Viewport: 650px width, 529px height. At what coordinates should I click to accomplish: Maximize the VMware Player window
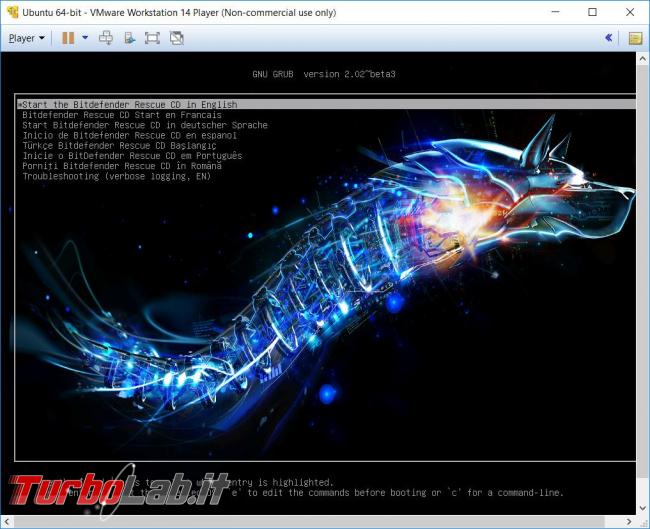pos(593,12)
